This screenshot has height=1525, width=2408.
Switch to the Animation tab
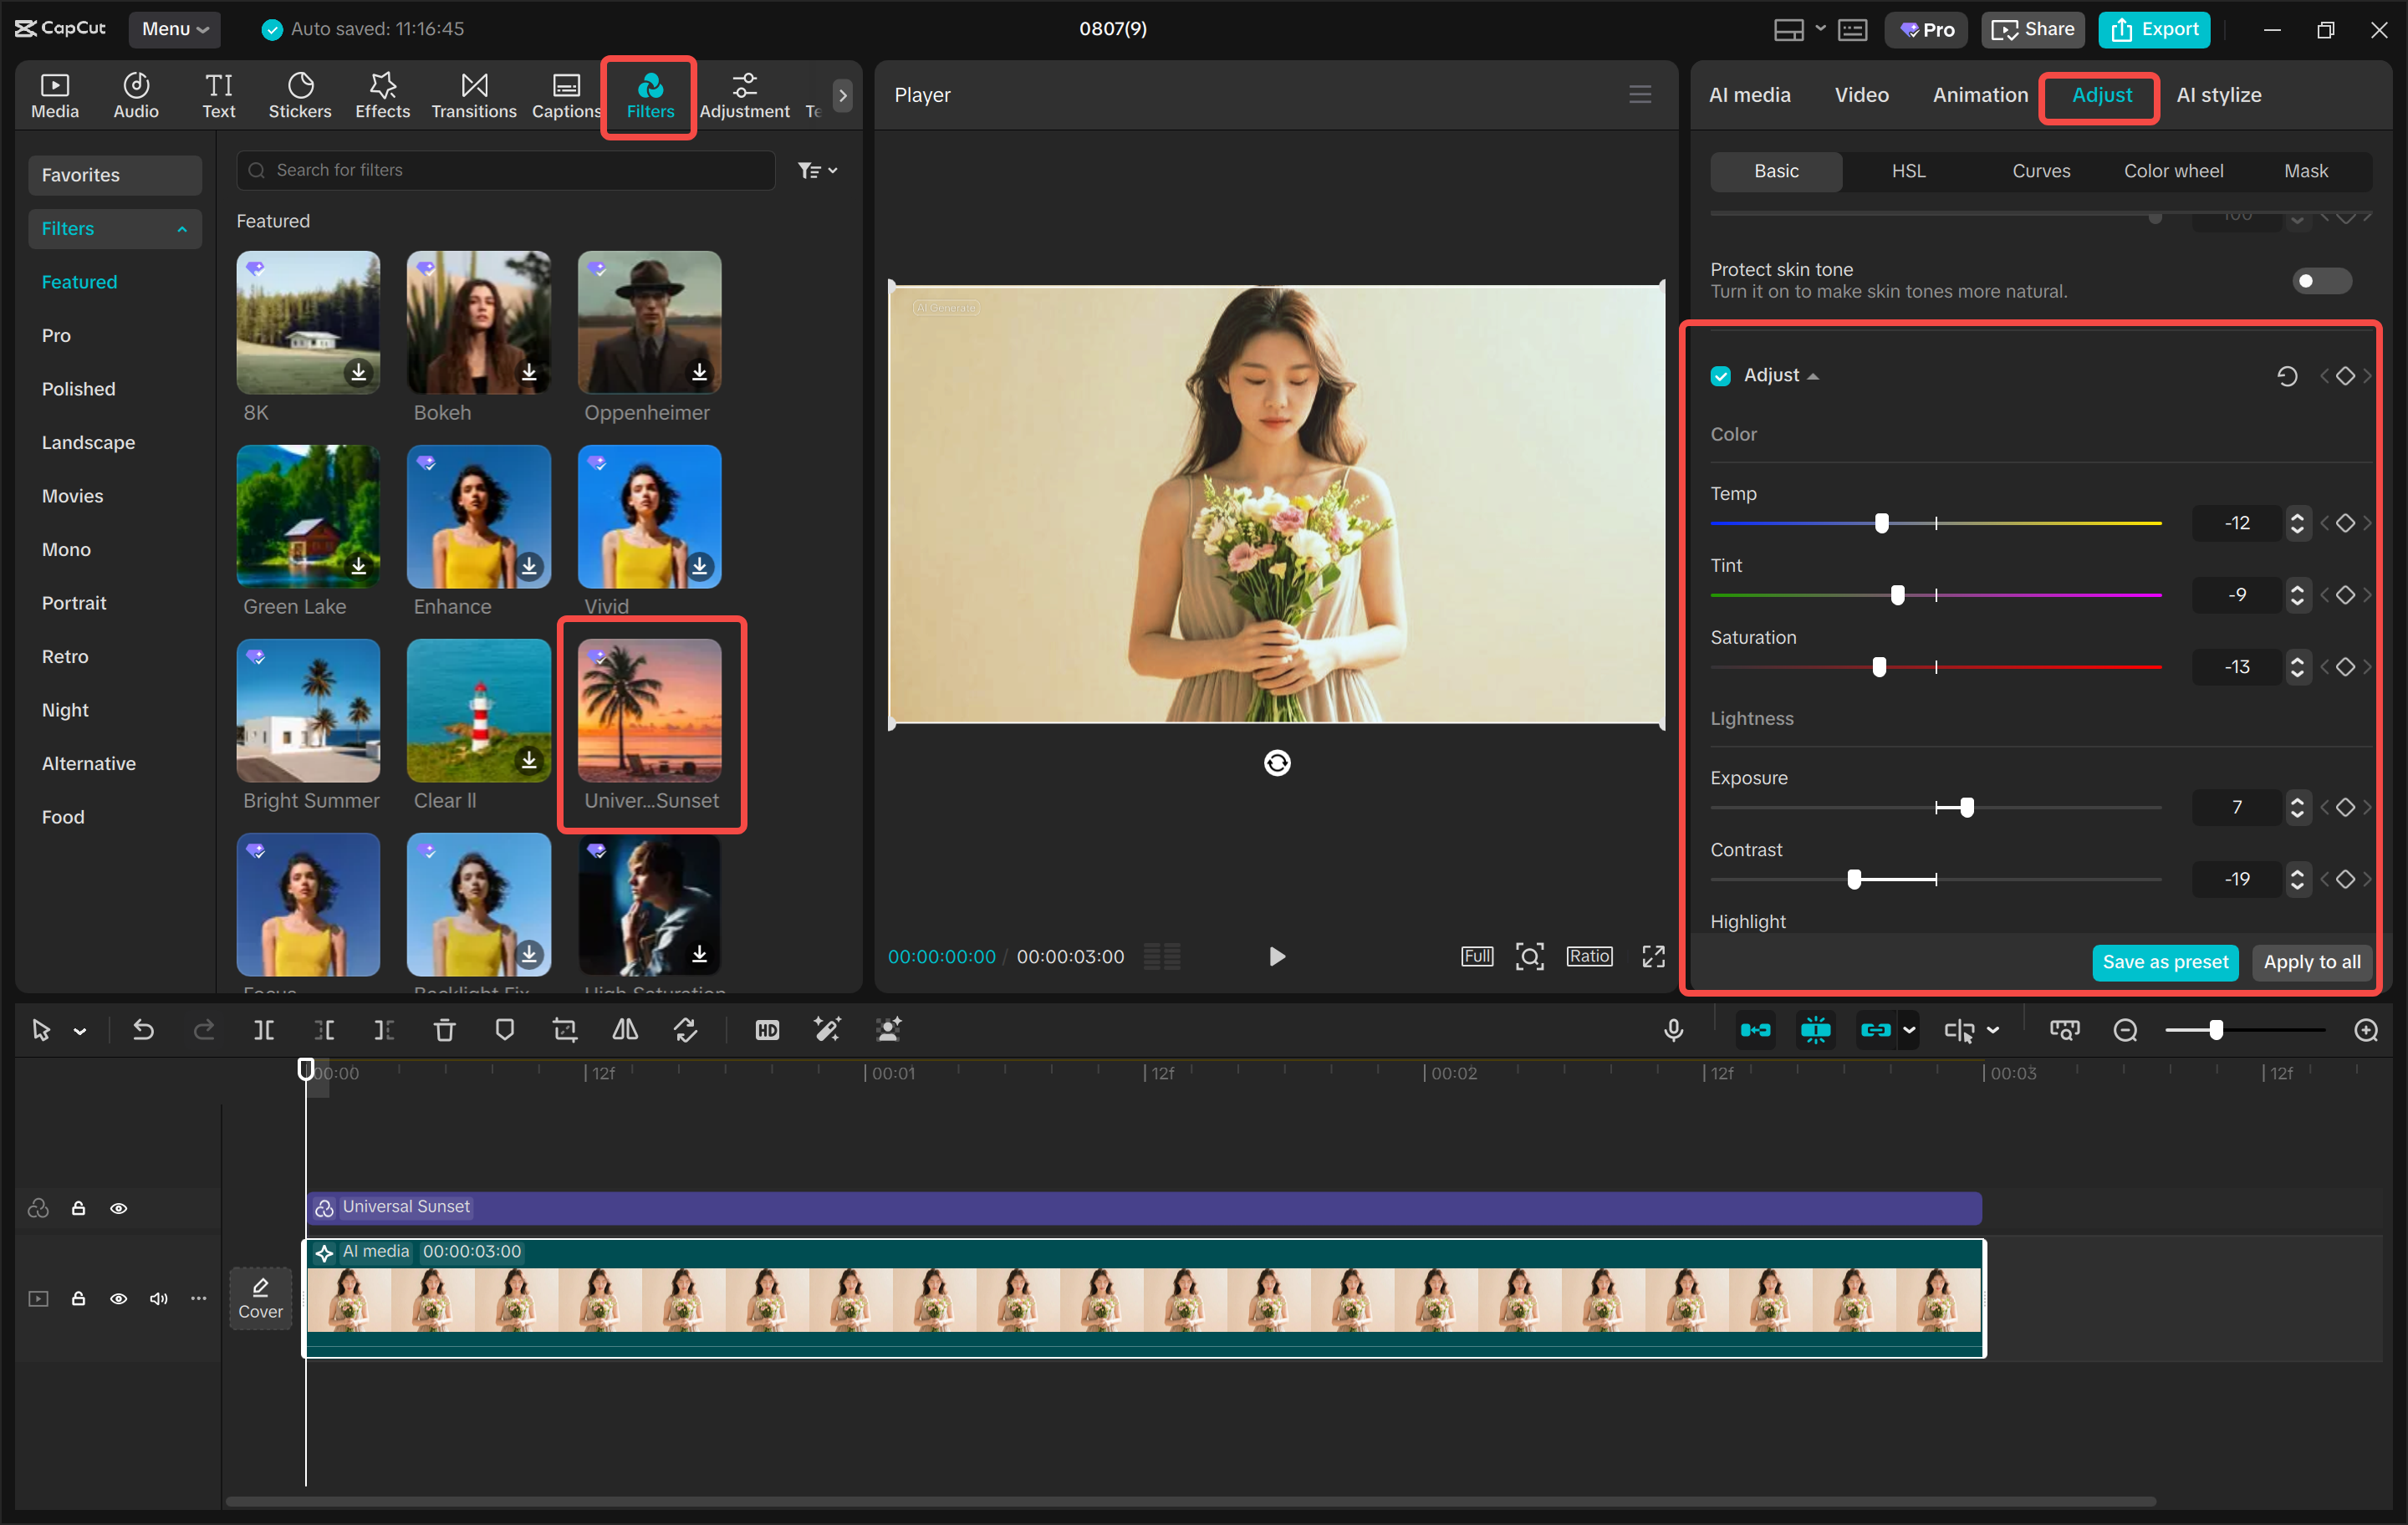tap(1980, 95)
